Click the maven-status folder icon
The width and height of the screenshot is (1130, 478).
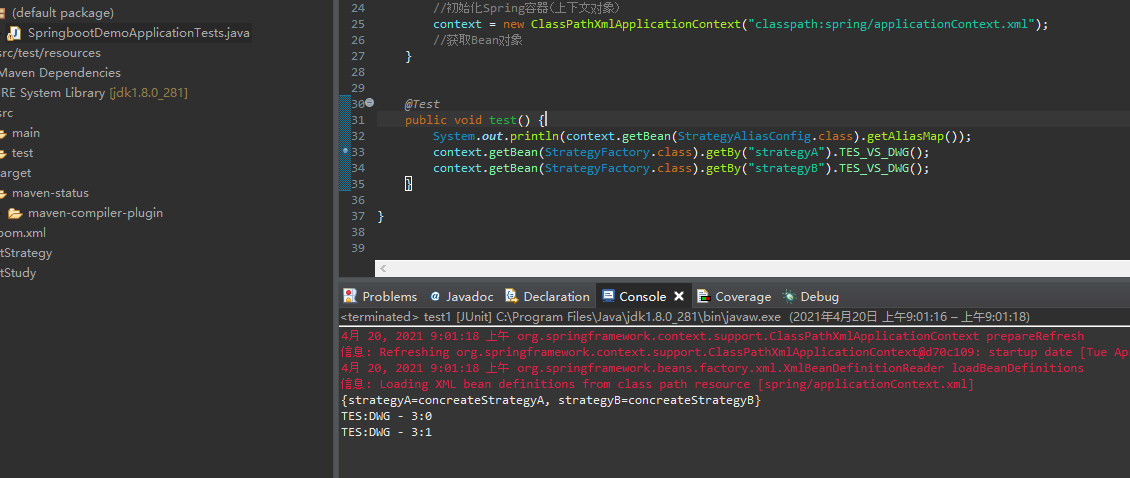pyautogui.click(x=2, y=193)
